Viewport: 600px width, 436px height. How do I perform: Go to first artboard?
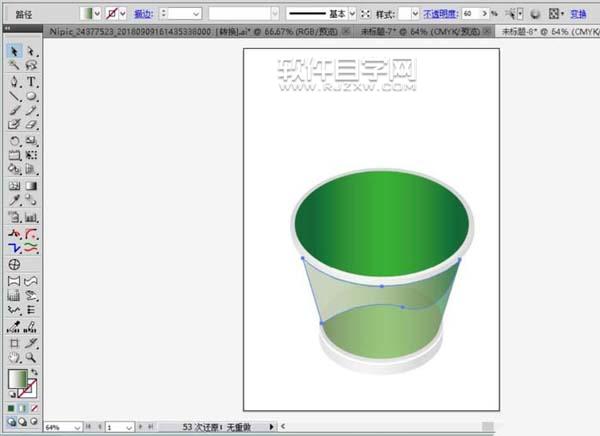[x=88, y=426]
